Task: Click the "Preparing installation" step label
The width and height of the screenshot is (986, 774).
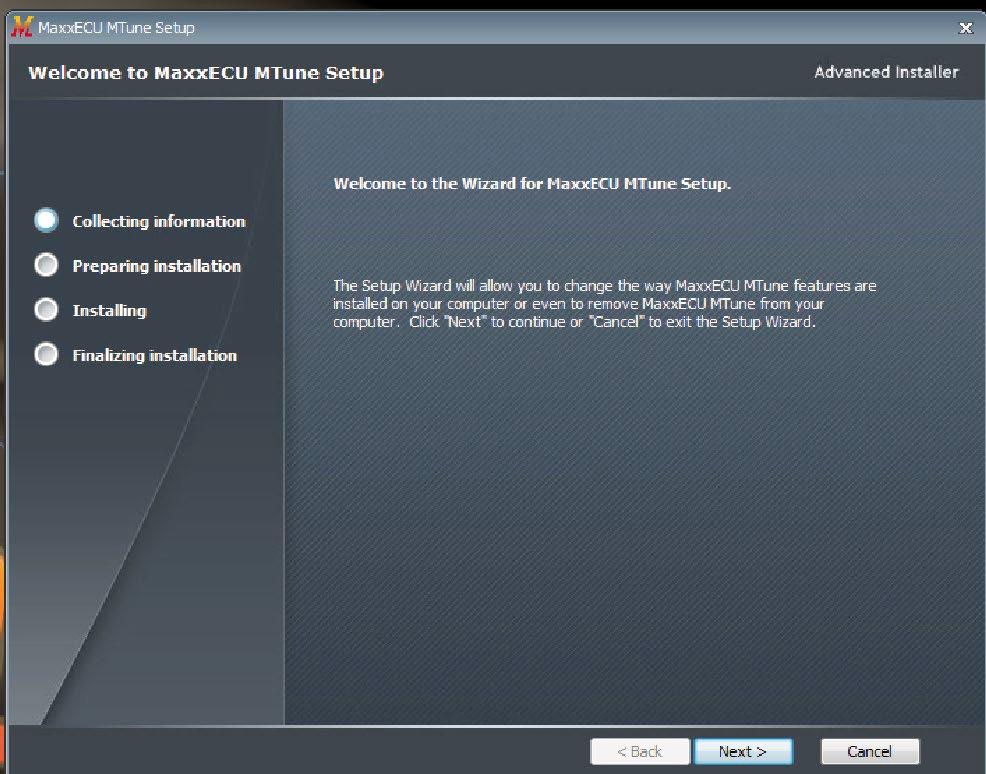Action: point(157,266)
